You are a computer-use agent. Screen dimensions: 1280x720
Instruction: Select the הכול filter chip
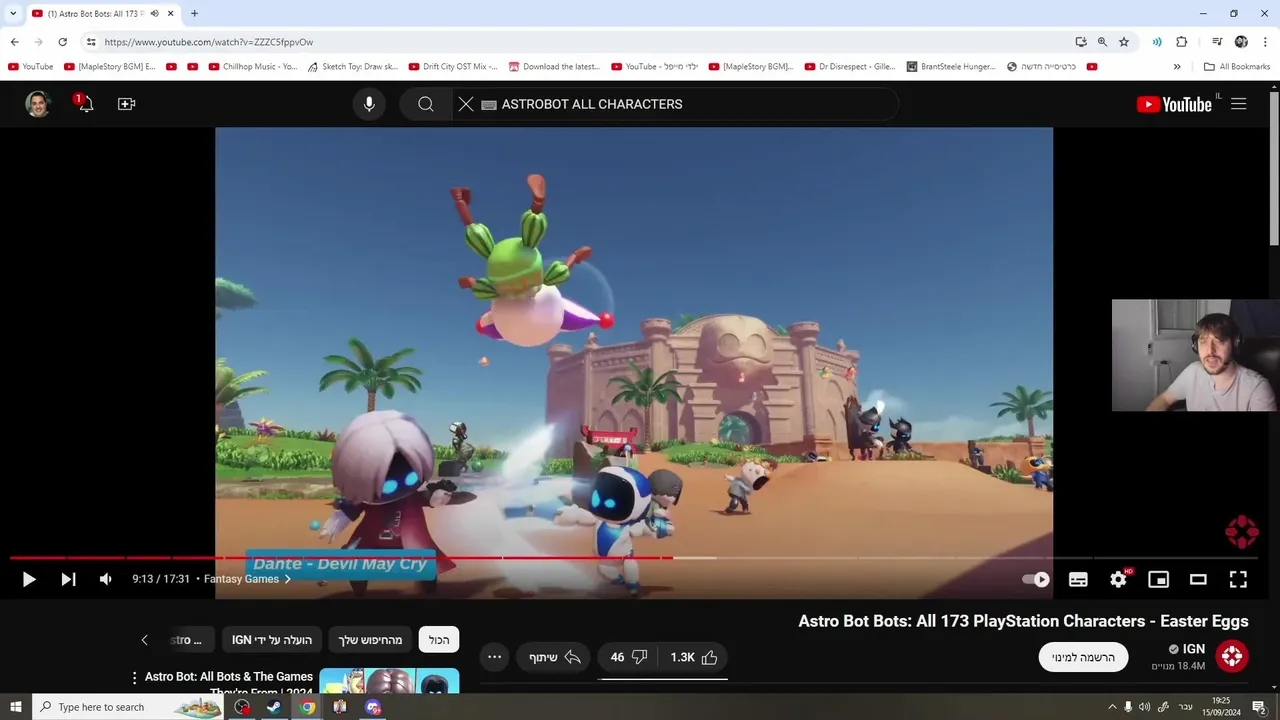(x=439, y=640)
